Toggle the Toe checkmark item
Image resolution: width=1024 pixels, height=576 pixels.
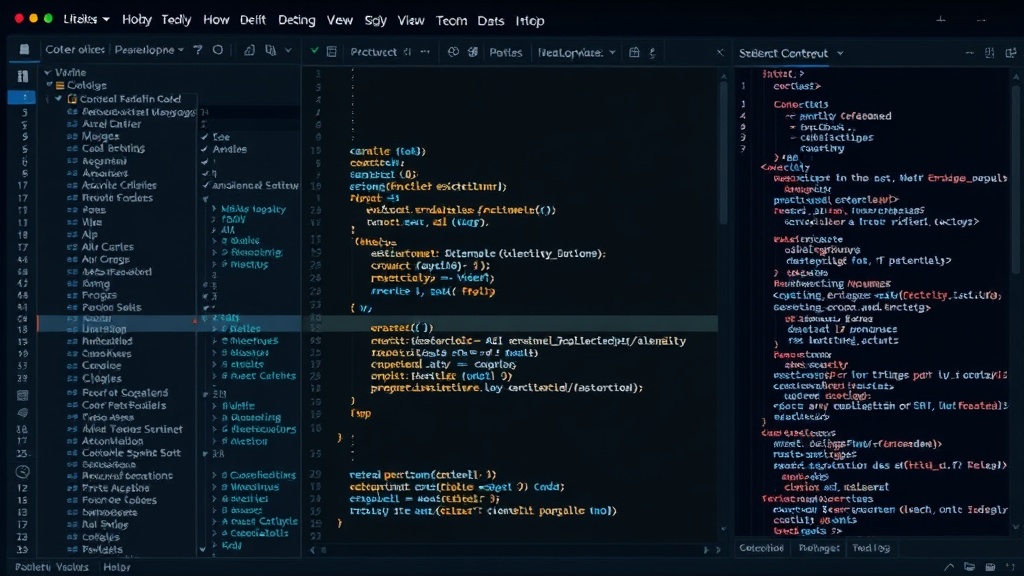216,136
